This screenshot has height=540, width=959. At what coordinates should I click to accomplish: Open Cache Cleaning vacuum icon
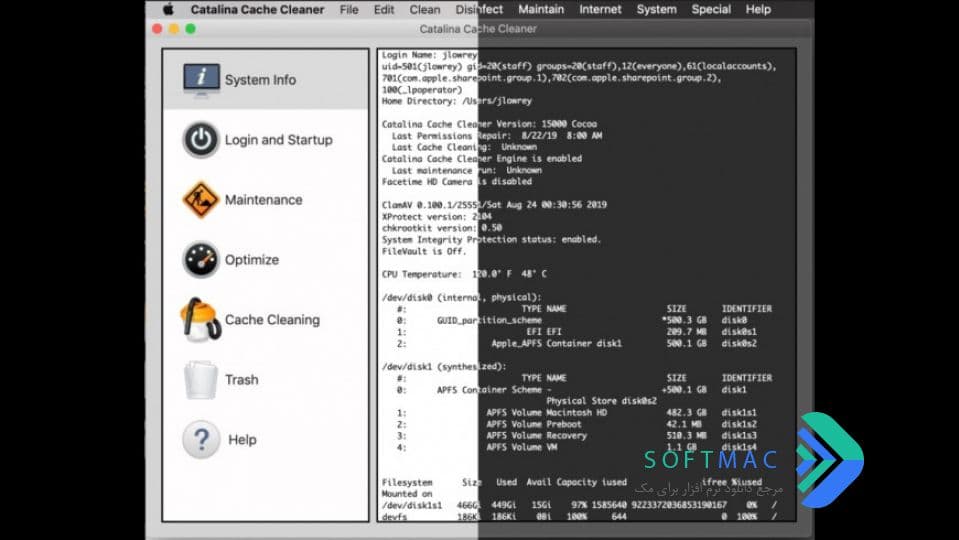pos(201,319)
